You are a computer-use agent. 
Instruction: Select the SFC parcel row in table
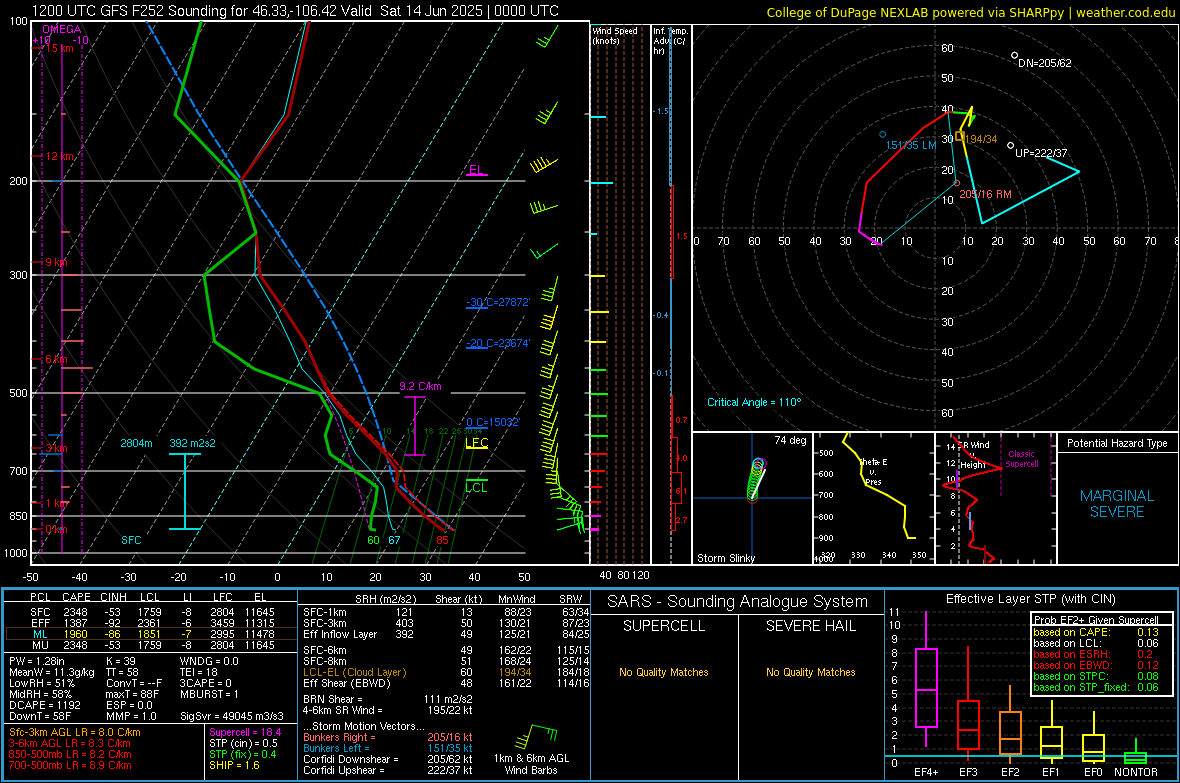tap(151, 612)
